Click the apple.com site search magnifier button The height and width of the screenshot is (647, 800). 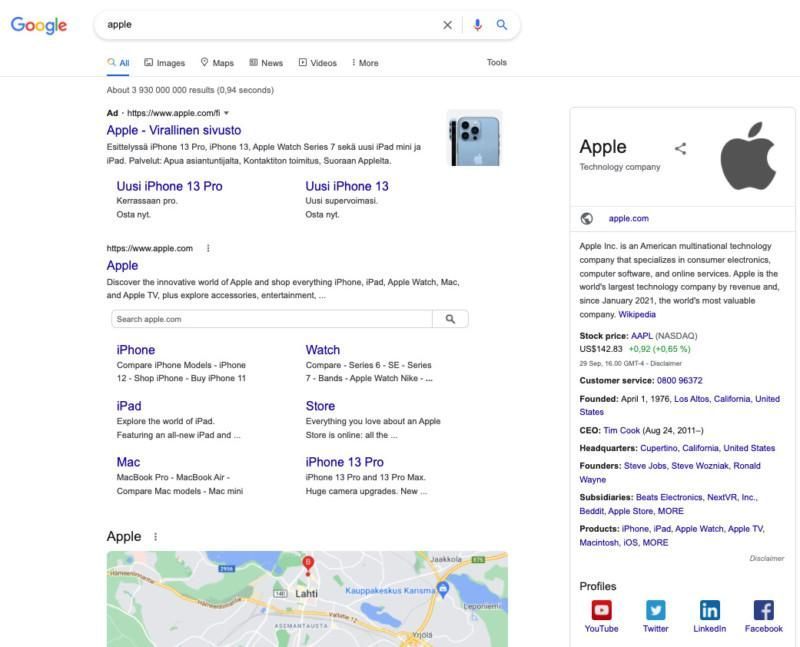(450, 319)
